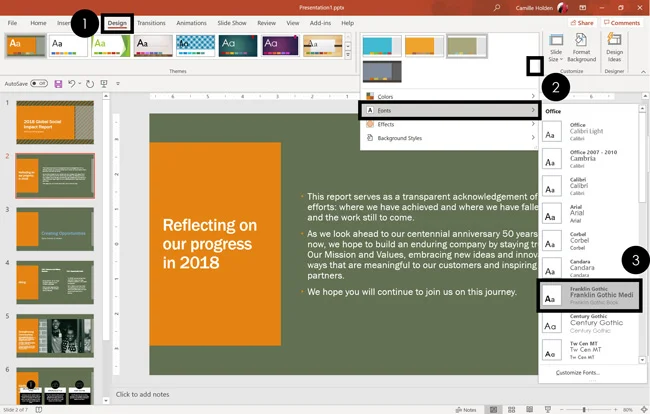
Task: Expand the Customize Quick Access Toolbar arrow
Action: pos(118,84)
